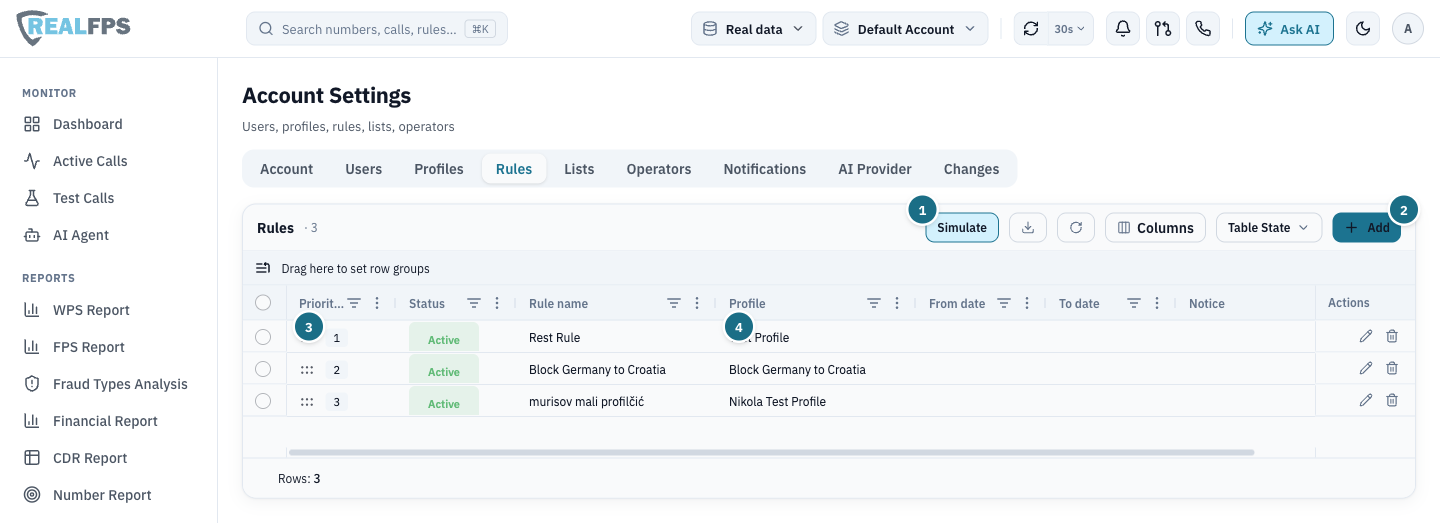Open filter for From date column

coord(1004,303)
